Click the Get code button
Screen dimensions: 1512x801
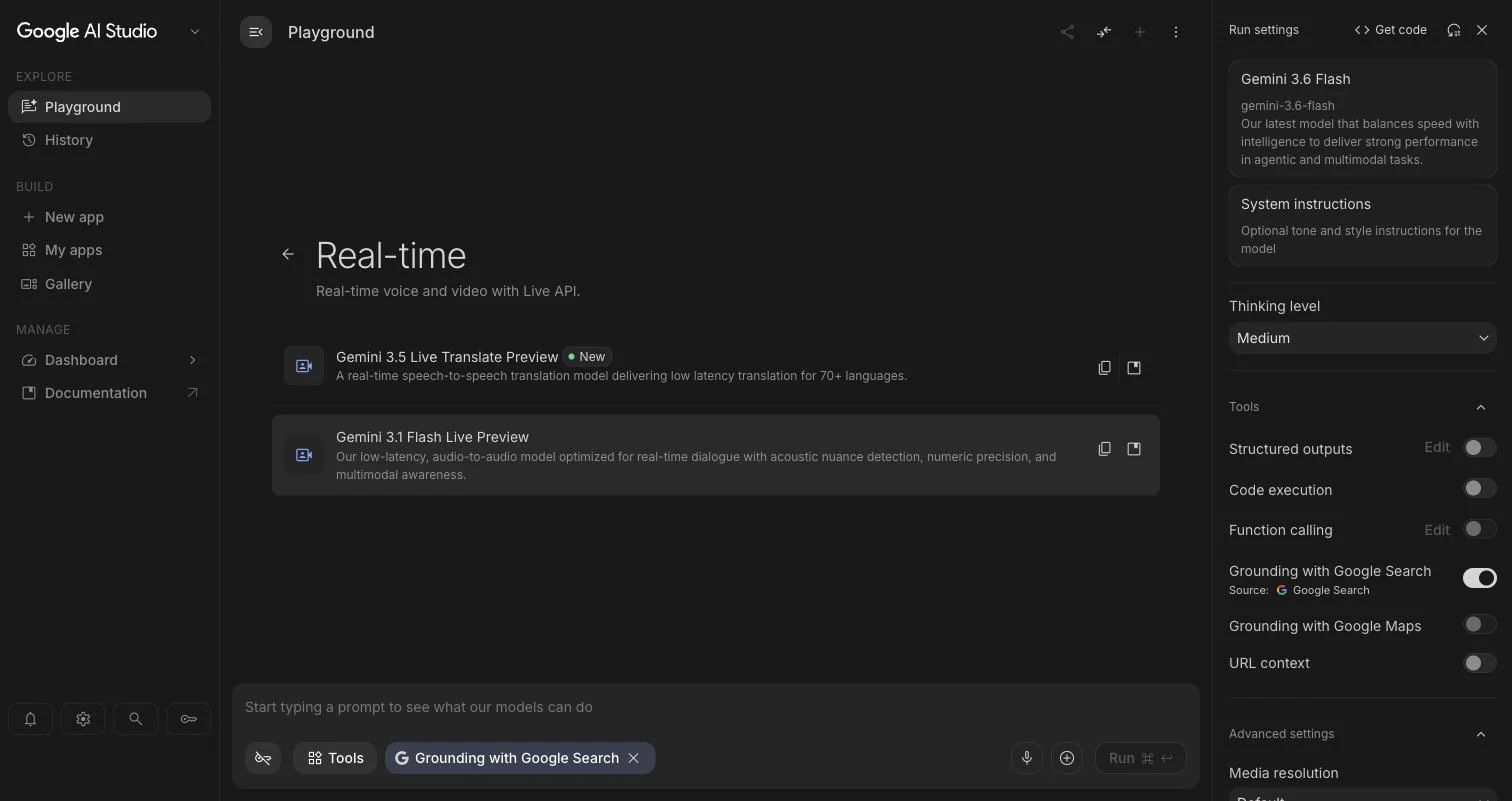coord(1390,30)
